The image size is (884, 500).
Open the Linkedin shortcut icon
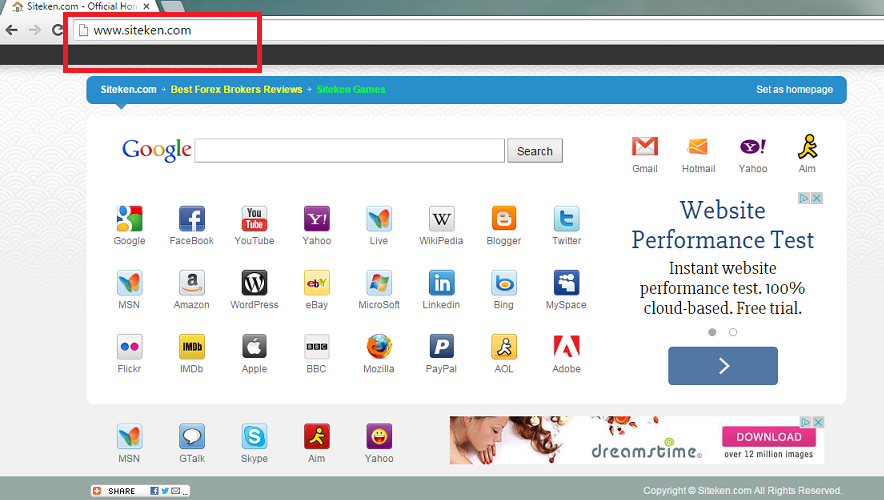pos(441,283)
